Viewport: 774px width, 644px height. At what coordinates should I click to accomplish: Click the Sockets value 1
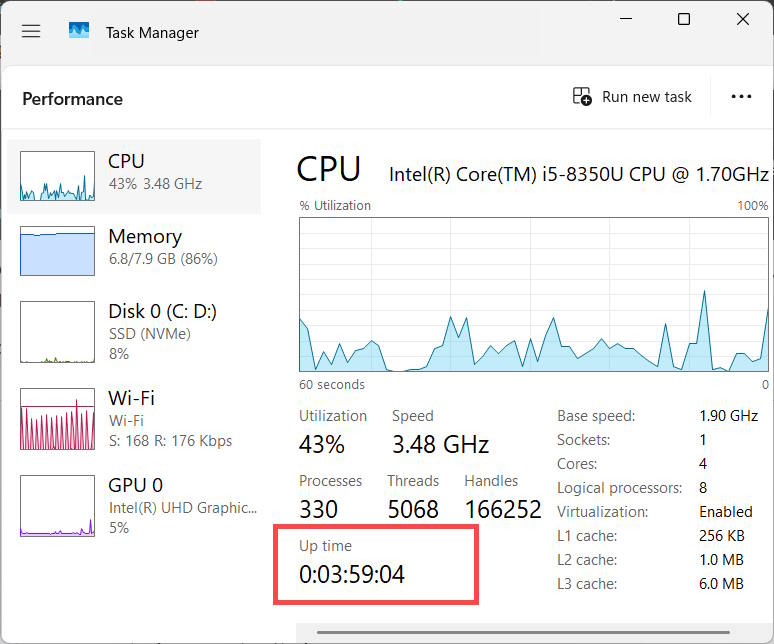click(x=702, y=440)
